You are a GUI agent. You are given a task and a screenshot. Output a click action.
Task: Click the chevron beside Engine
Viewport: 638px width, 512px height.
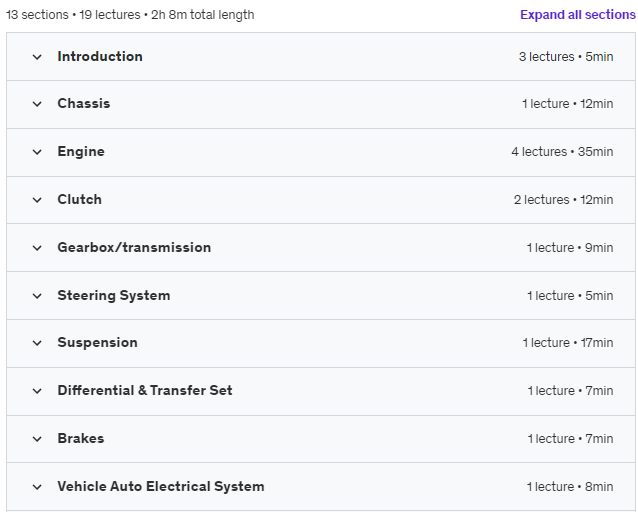[37, 152]
